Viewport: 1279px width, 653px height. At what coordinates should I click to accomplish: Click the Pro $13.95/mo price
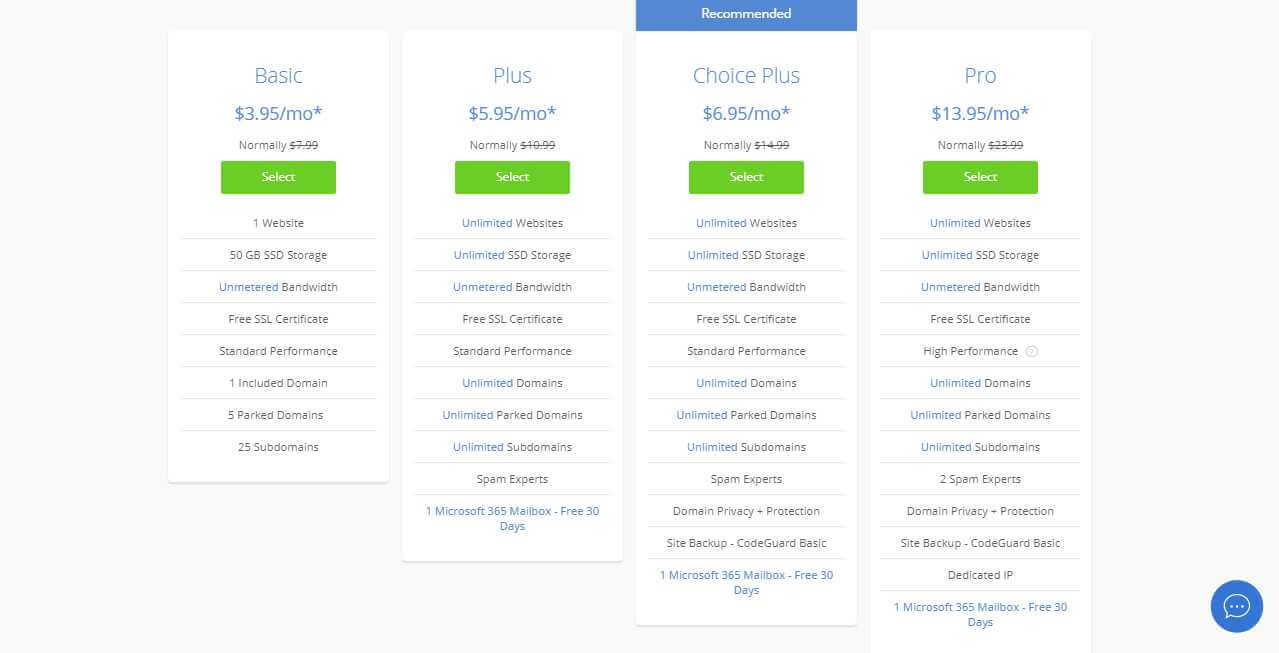[x=980, y=113]
